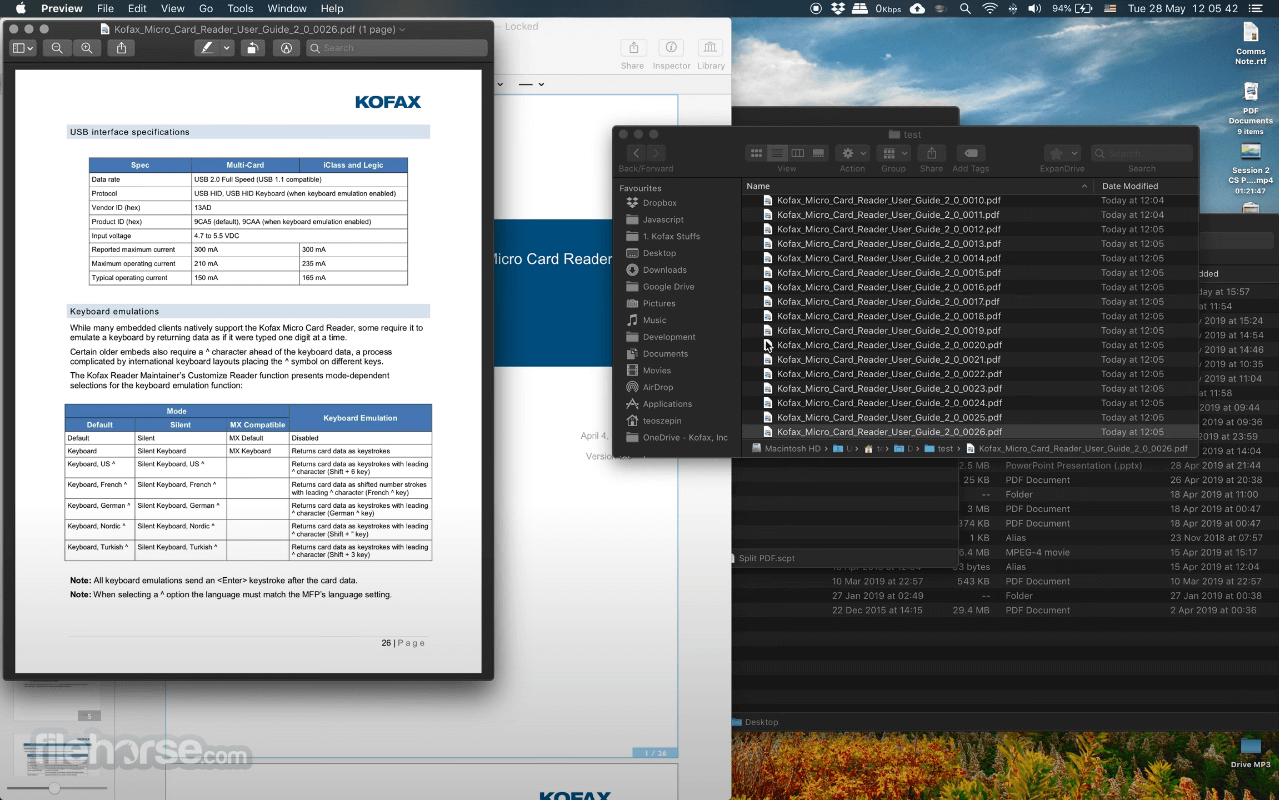
Task: Open Finder Action gear menu
Action: coord(853,153)
